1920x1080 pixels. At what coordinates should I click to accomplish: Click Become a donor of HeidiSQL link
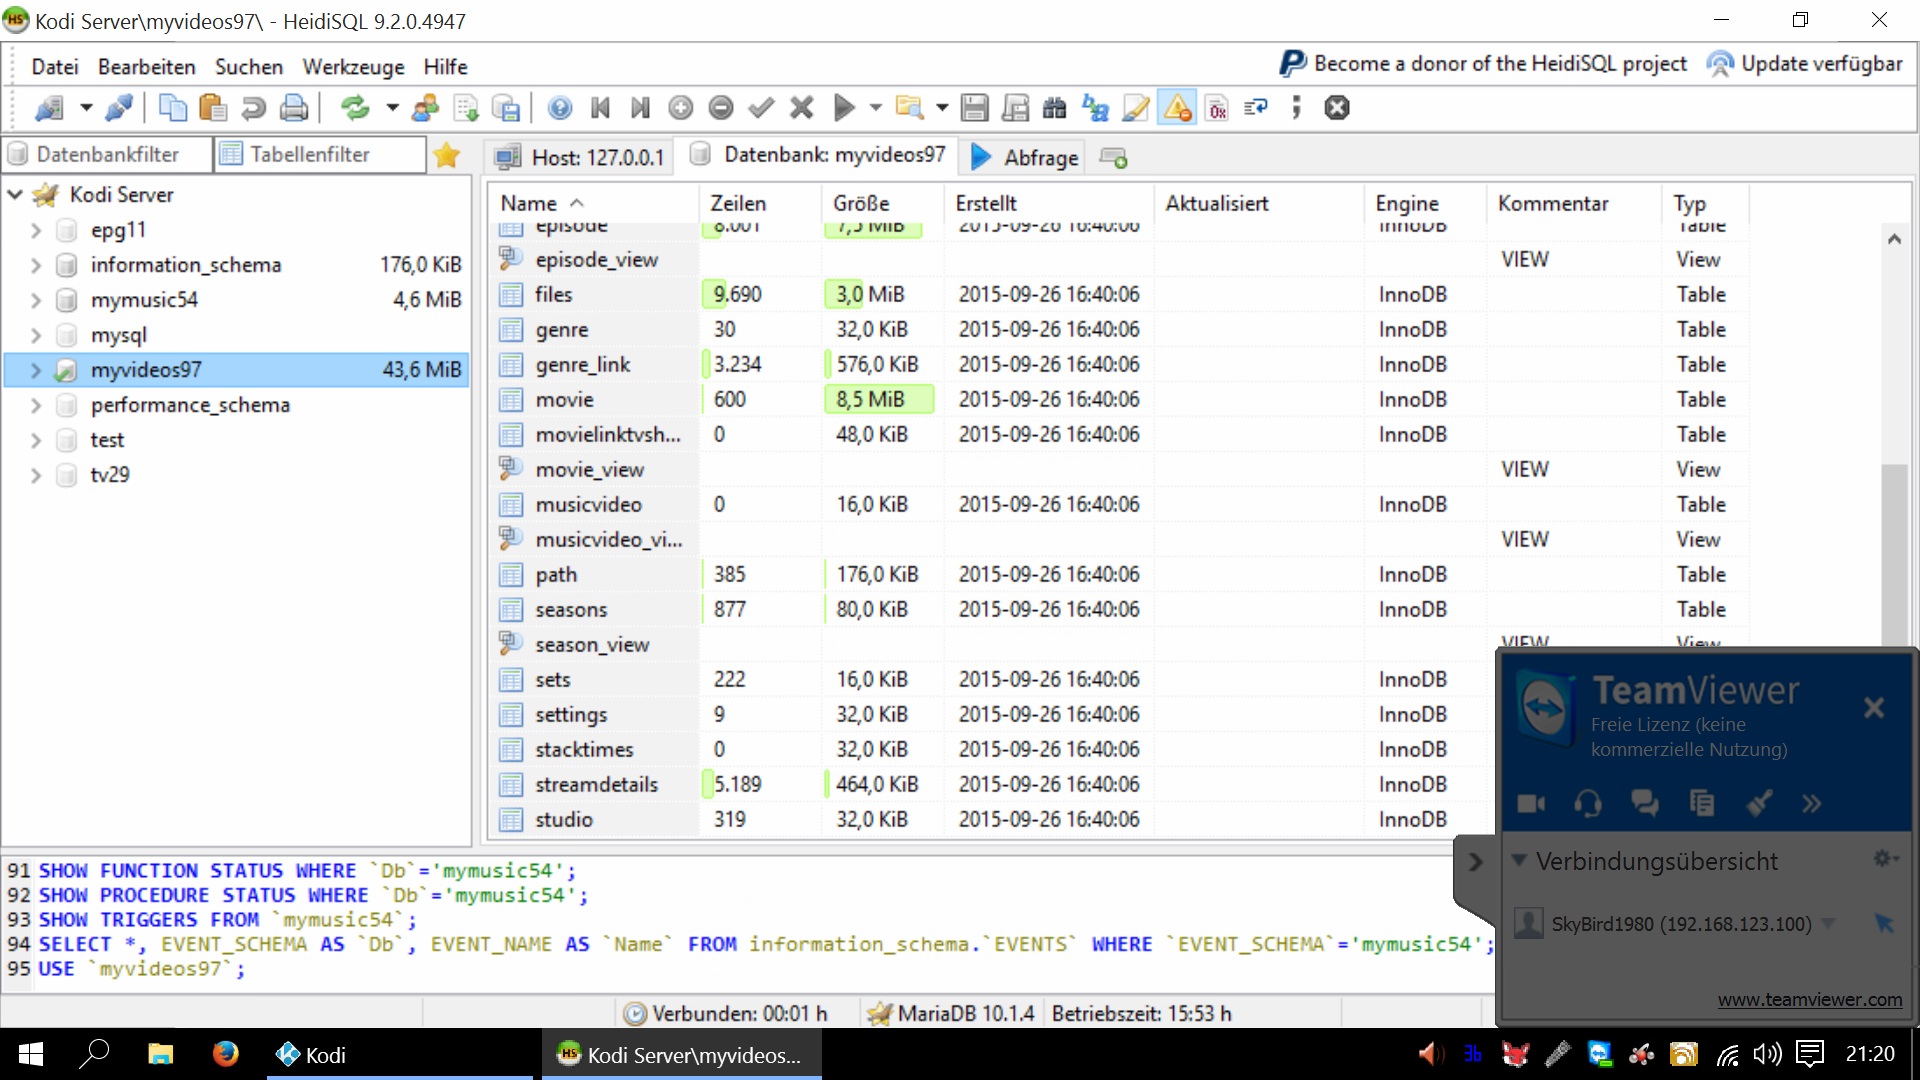(1483, 63)
